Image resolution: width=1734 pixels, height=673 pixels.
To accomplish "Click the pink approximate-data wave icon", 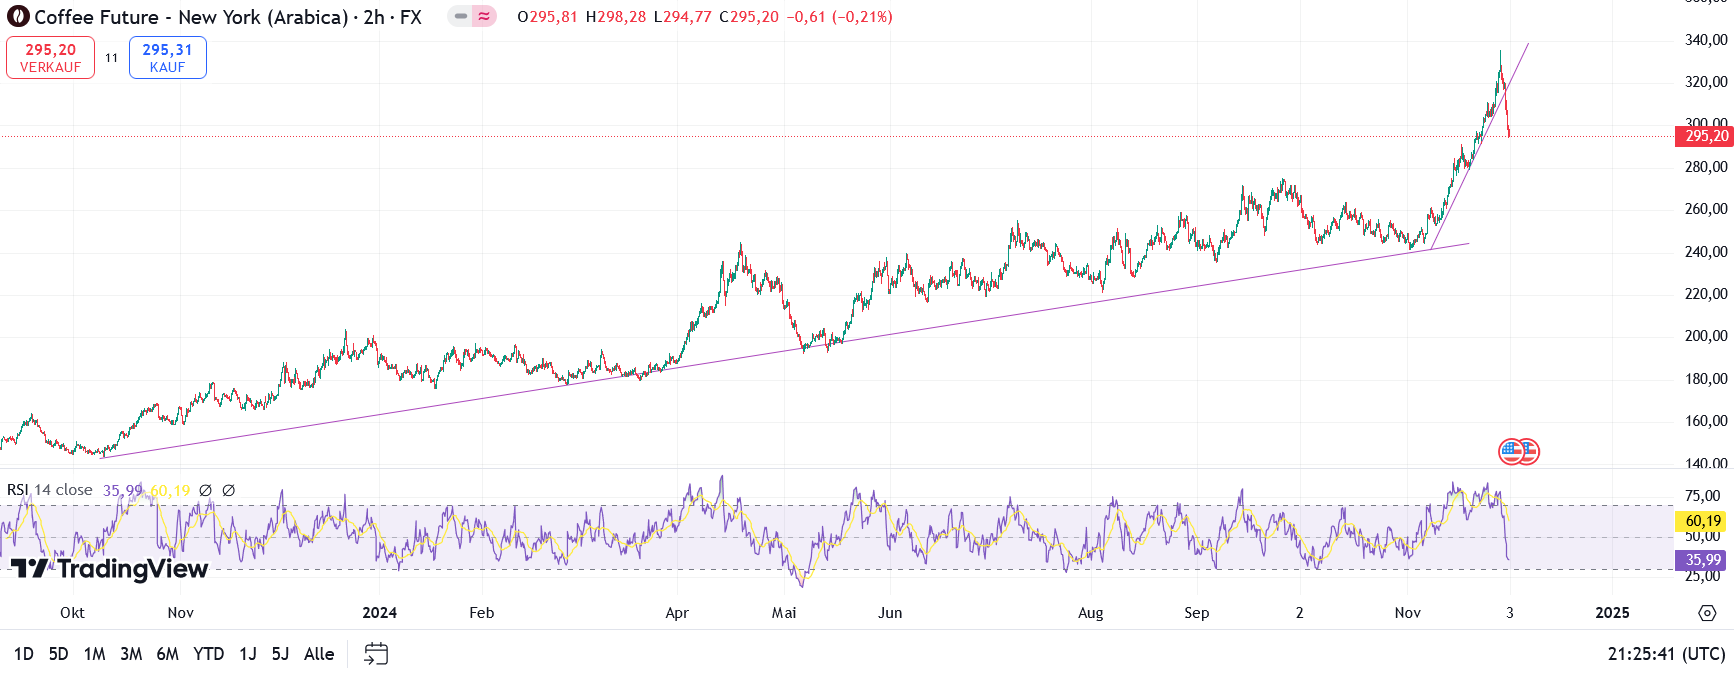I will click(x=484, y=16).
